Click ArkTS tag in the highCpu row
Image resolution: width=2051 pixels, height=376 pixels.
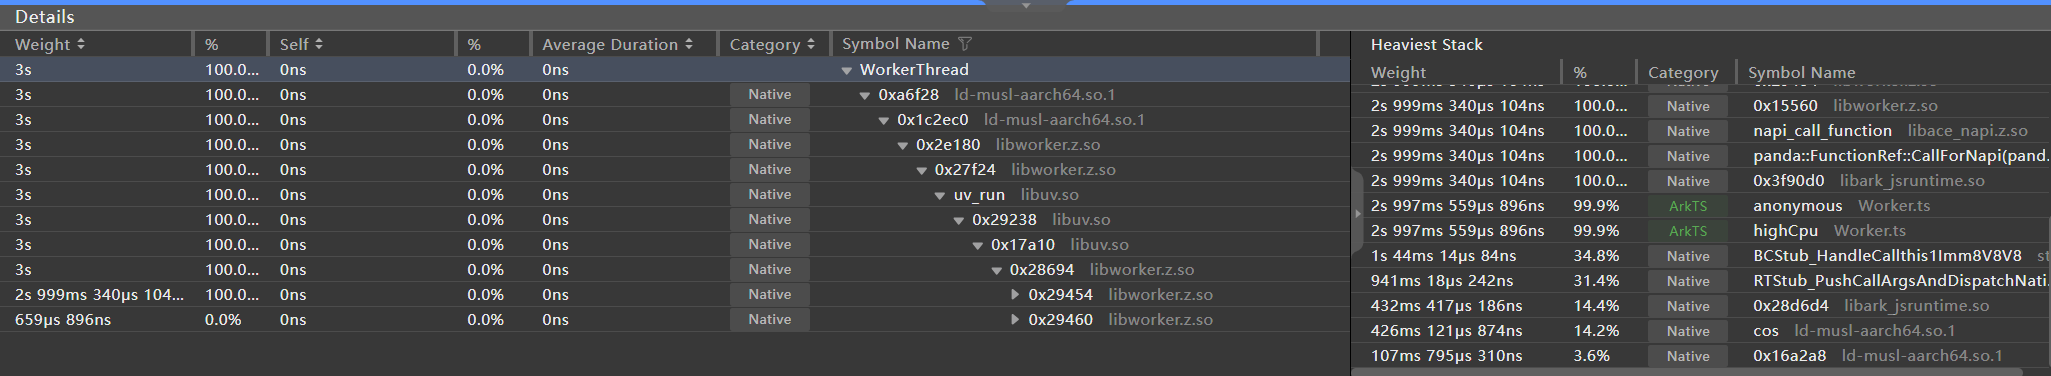click(1688, 231)
